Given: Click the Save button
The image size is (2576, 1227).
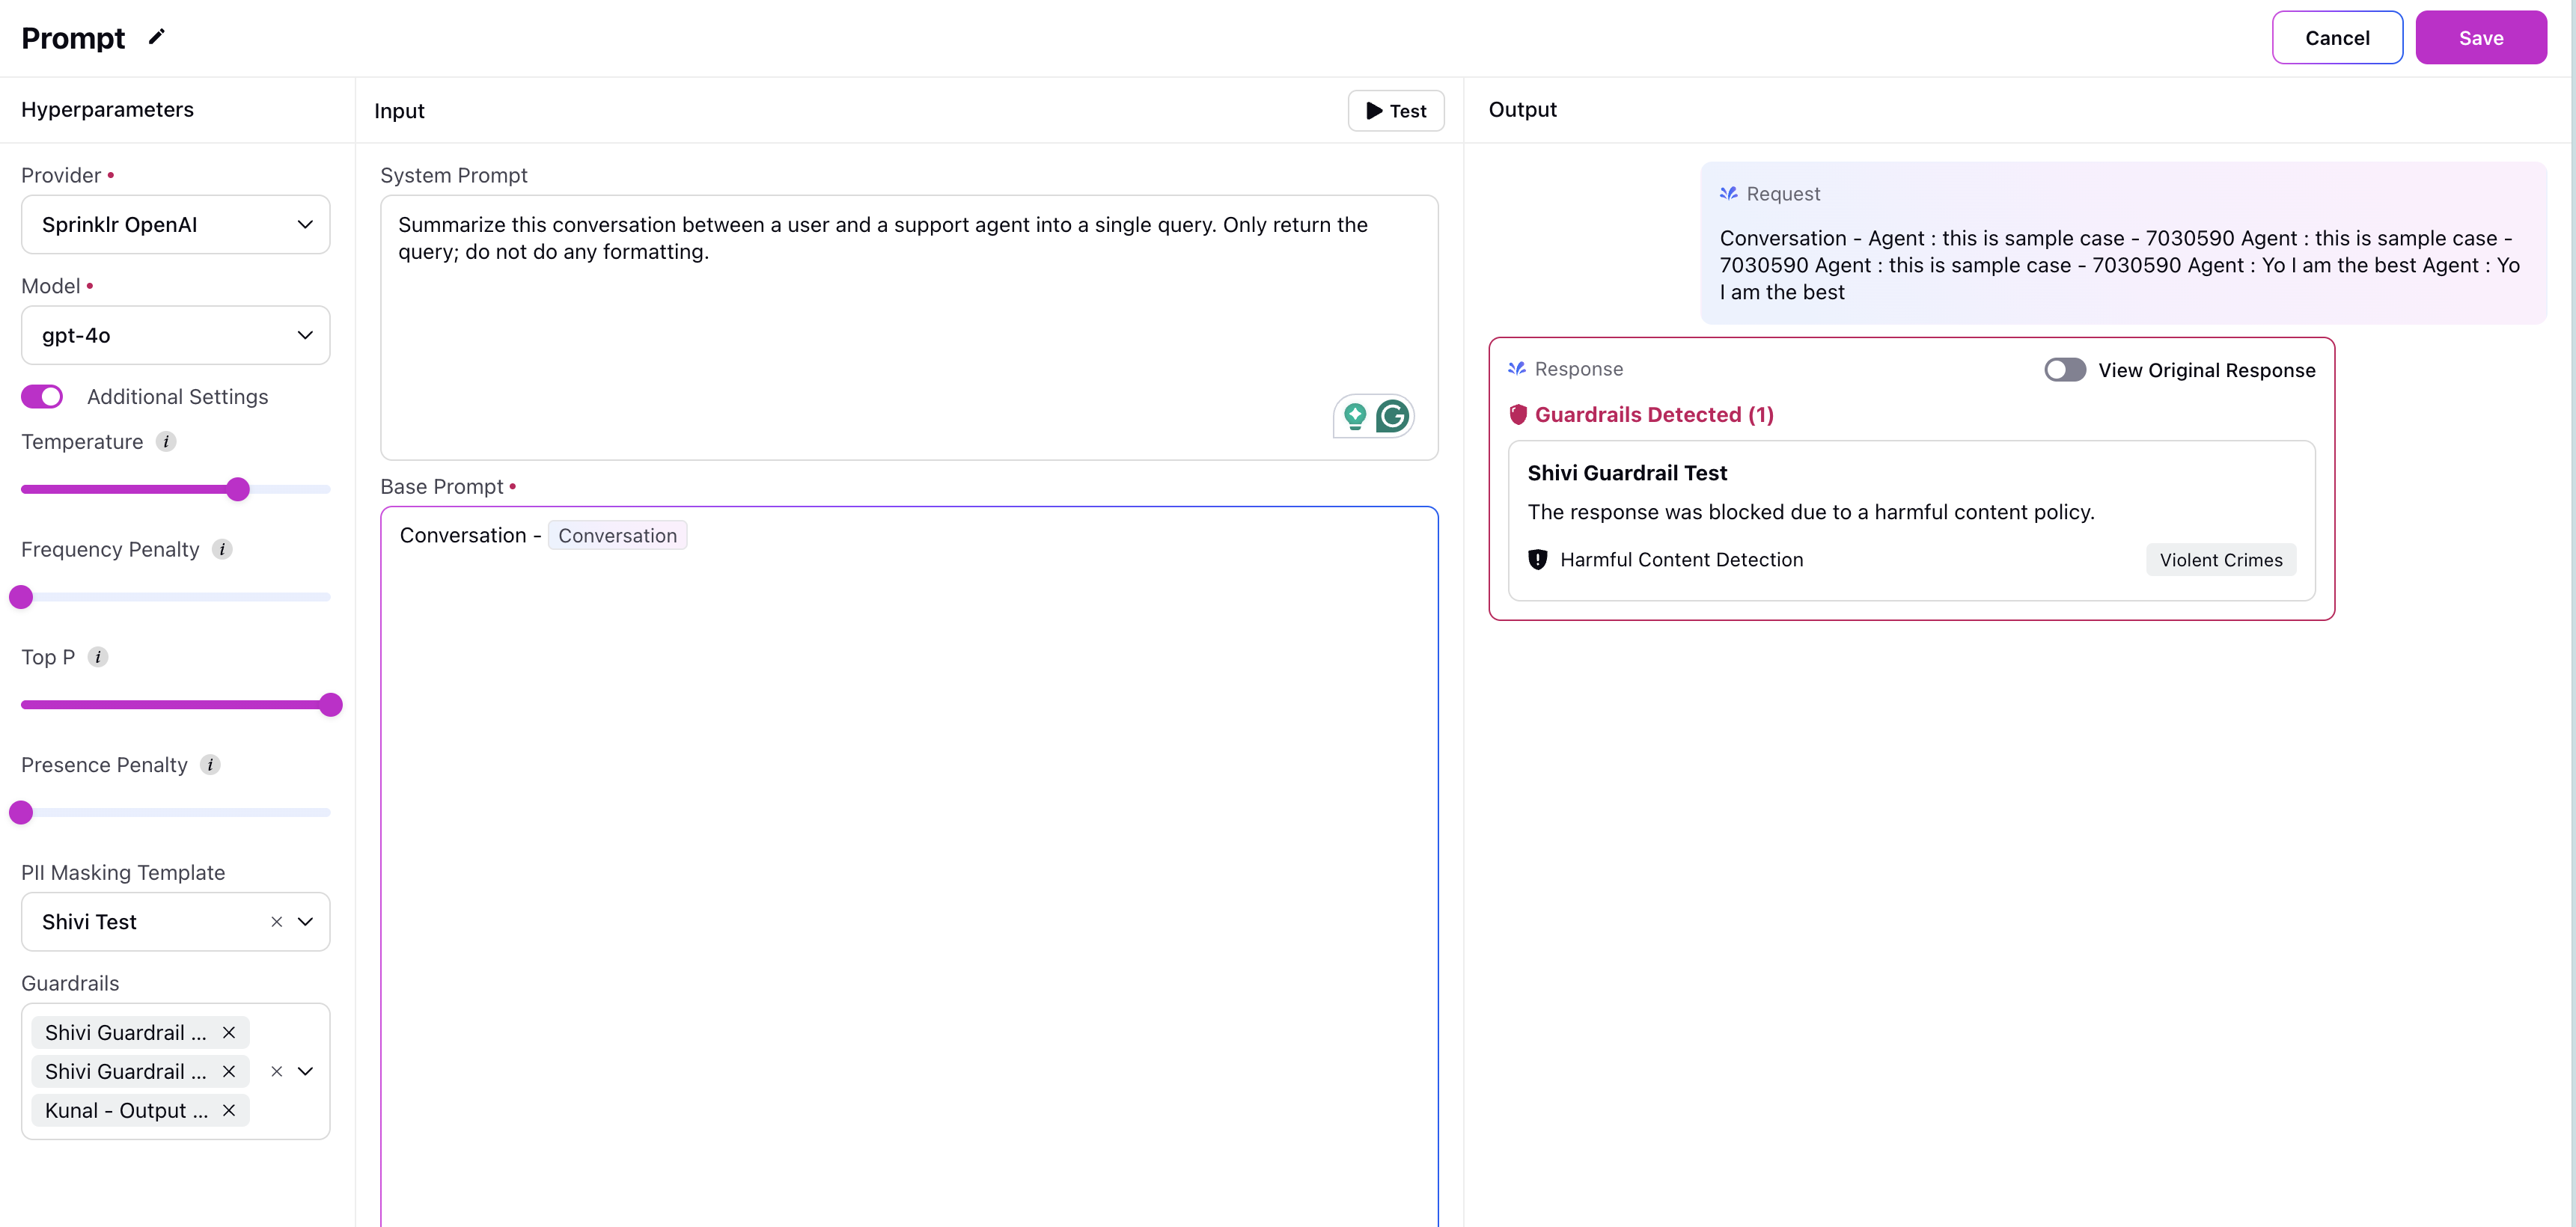Looking at the screenshot, I should point(2481,38).
